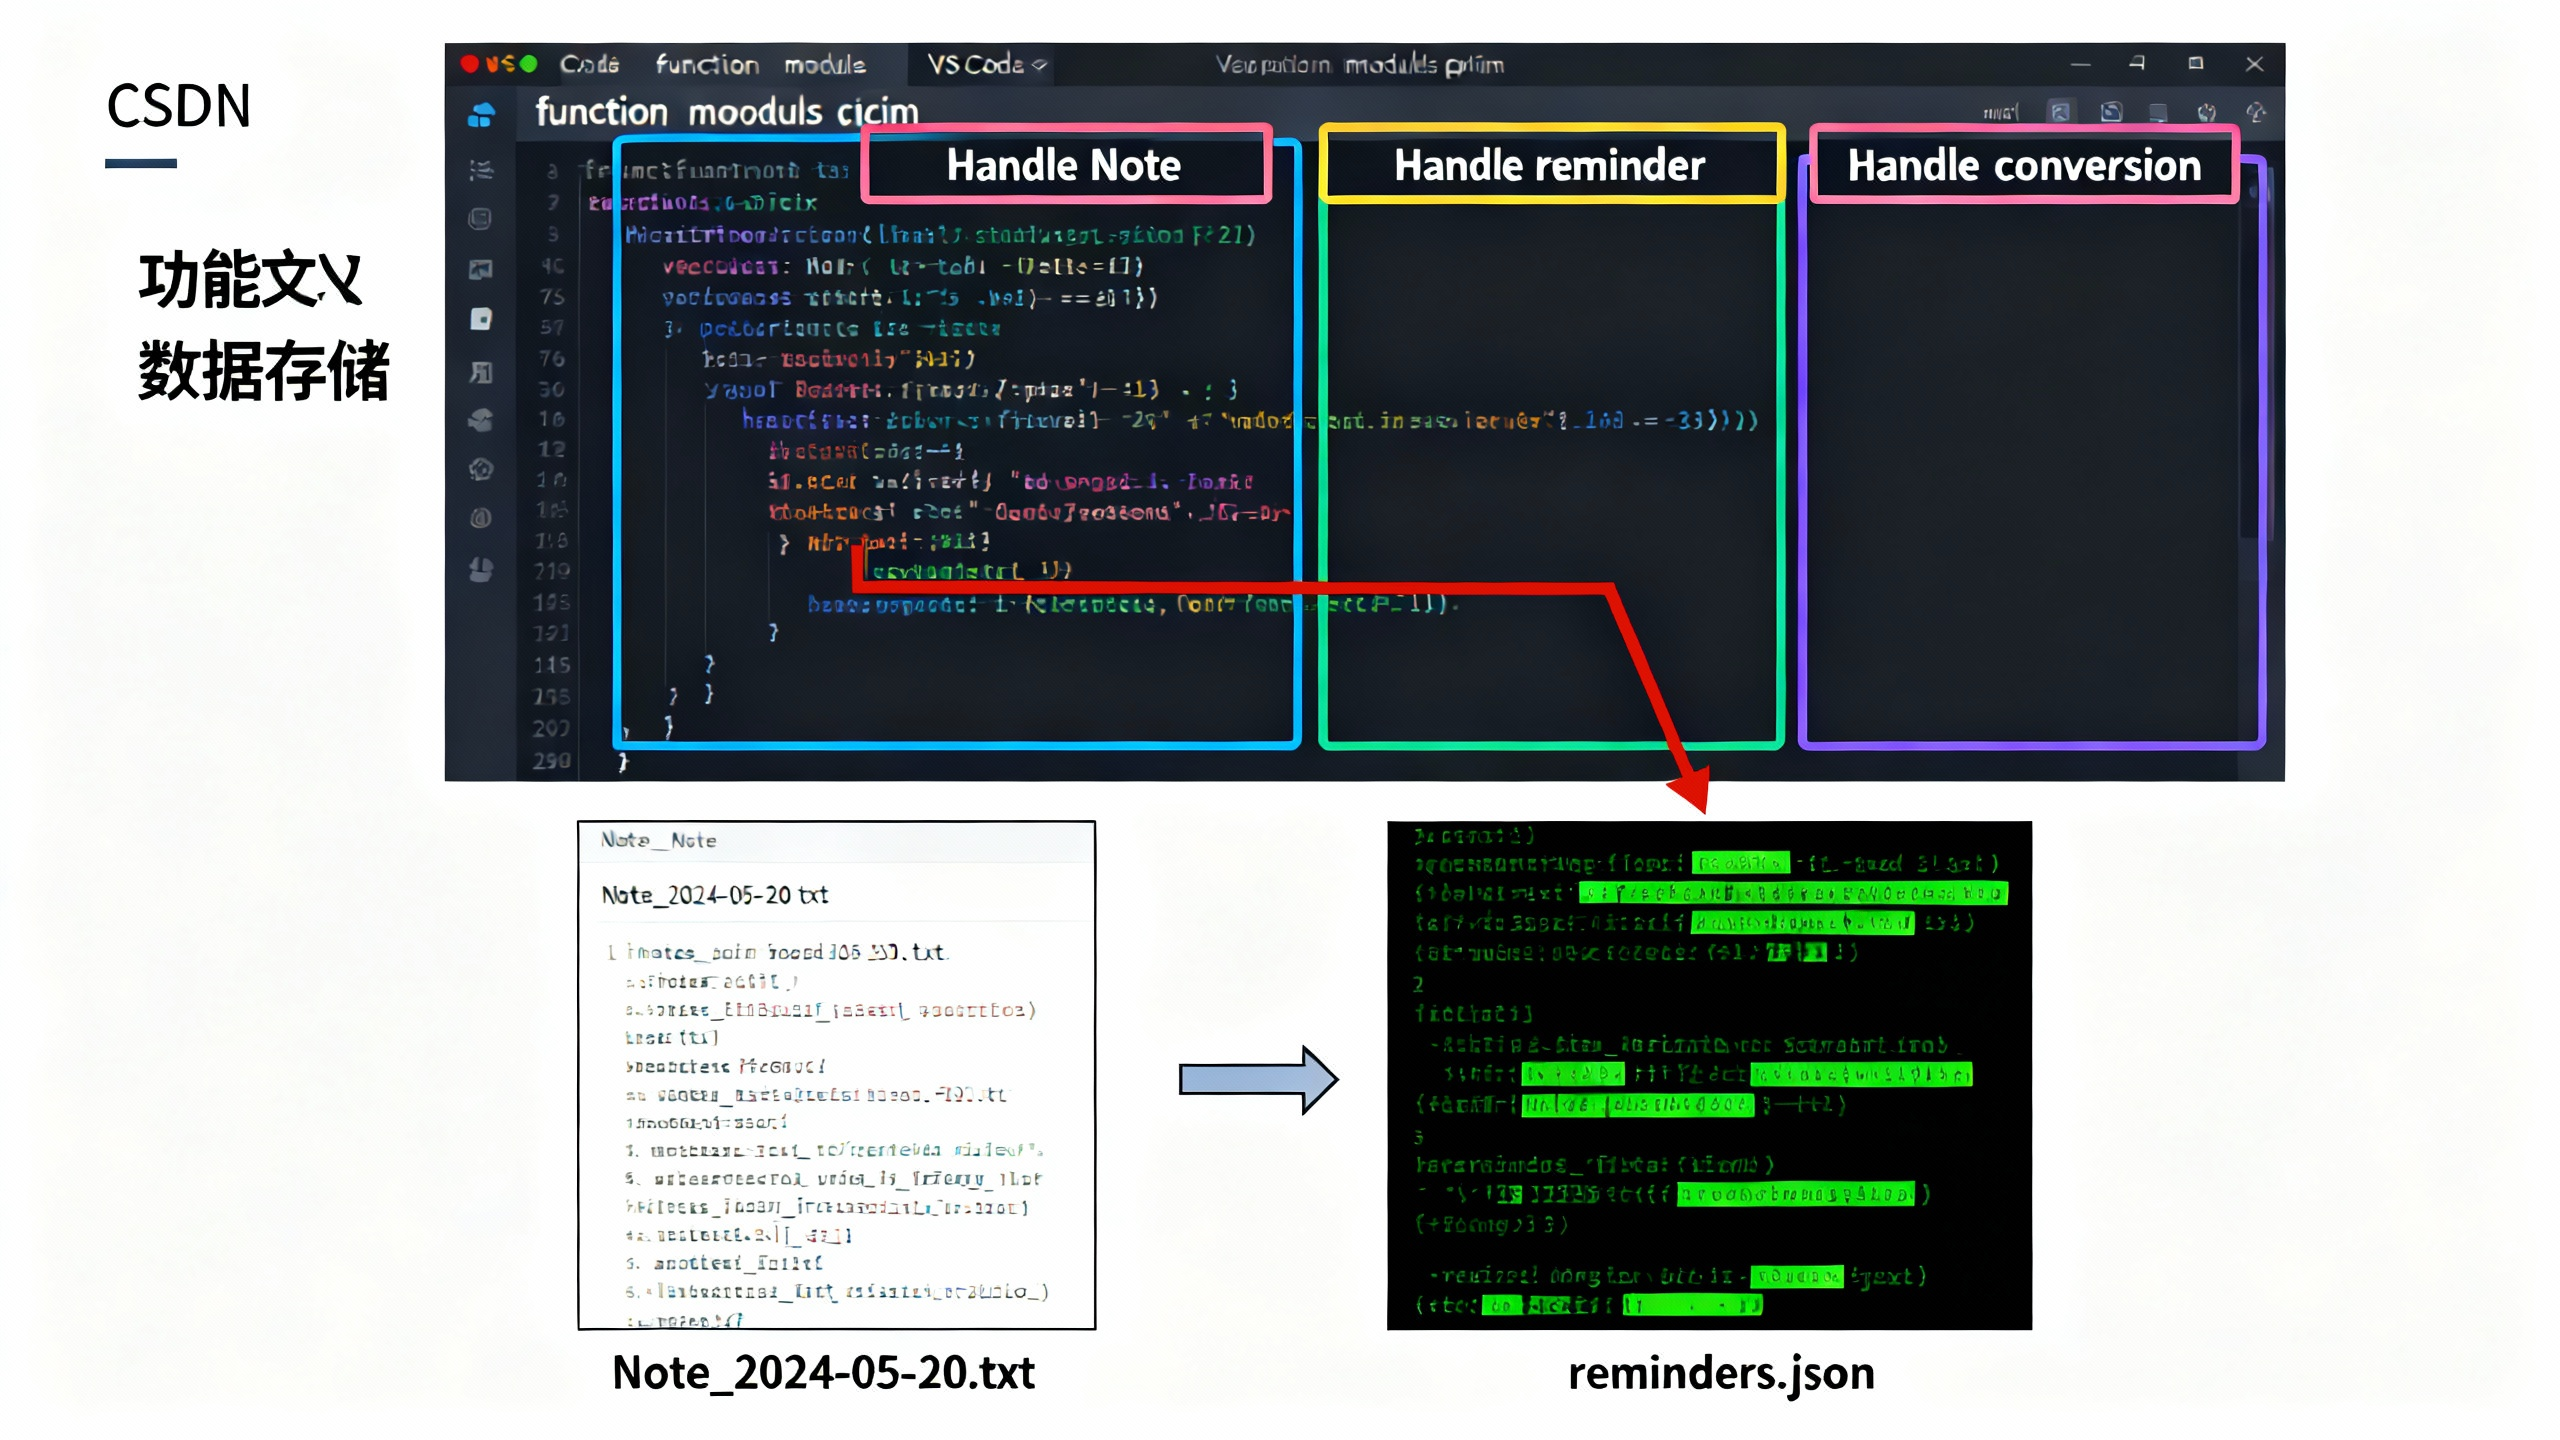Open the function menu item
Viewport: 2560px width, 1440px height.
coord(707,65)
